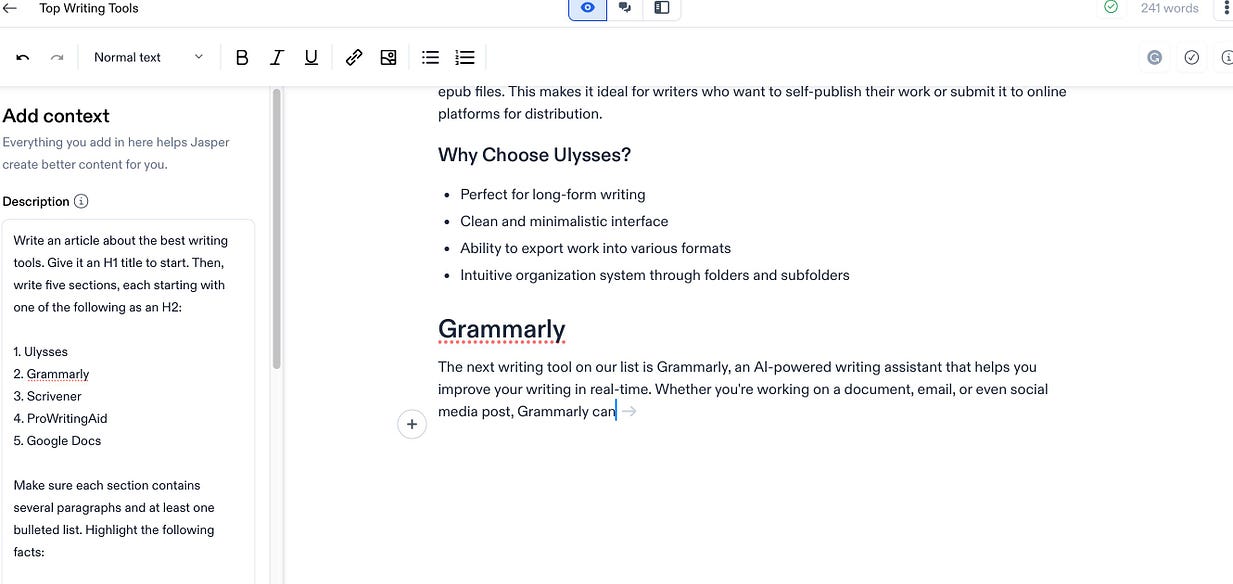Screen dimensions: 1233x584
Task: Toggle the preview eye mode
Action: 587,8
